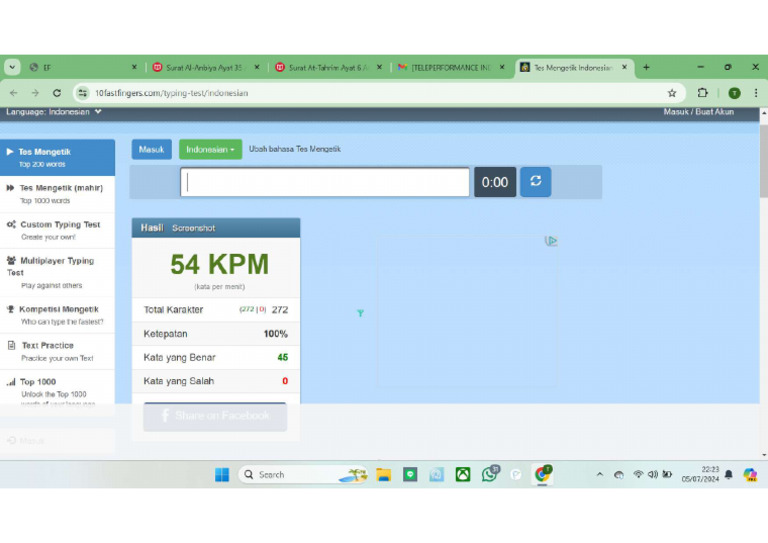The width and height of the screenshot is (768, 543).
Task: Open Text Practice sidebar item
Action: 57,351
